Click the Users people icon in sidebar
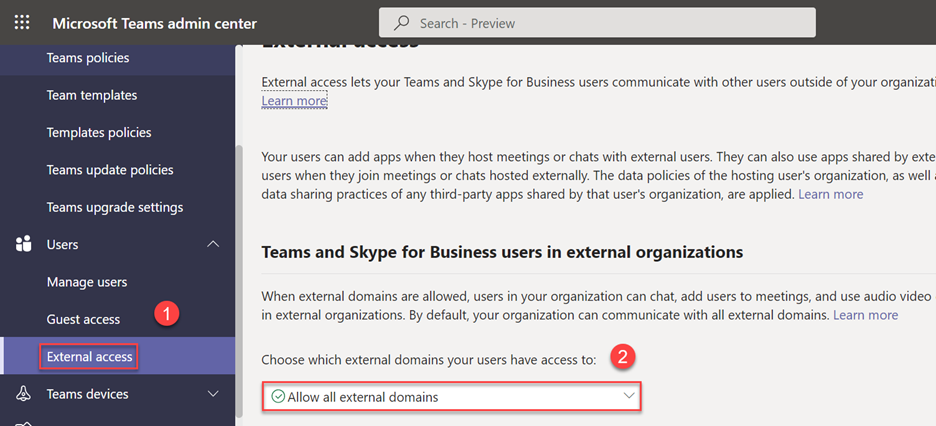Image resolution: width=936 pixels, height=426 pixels. coord(23,245)
